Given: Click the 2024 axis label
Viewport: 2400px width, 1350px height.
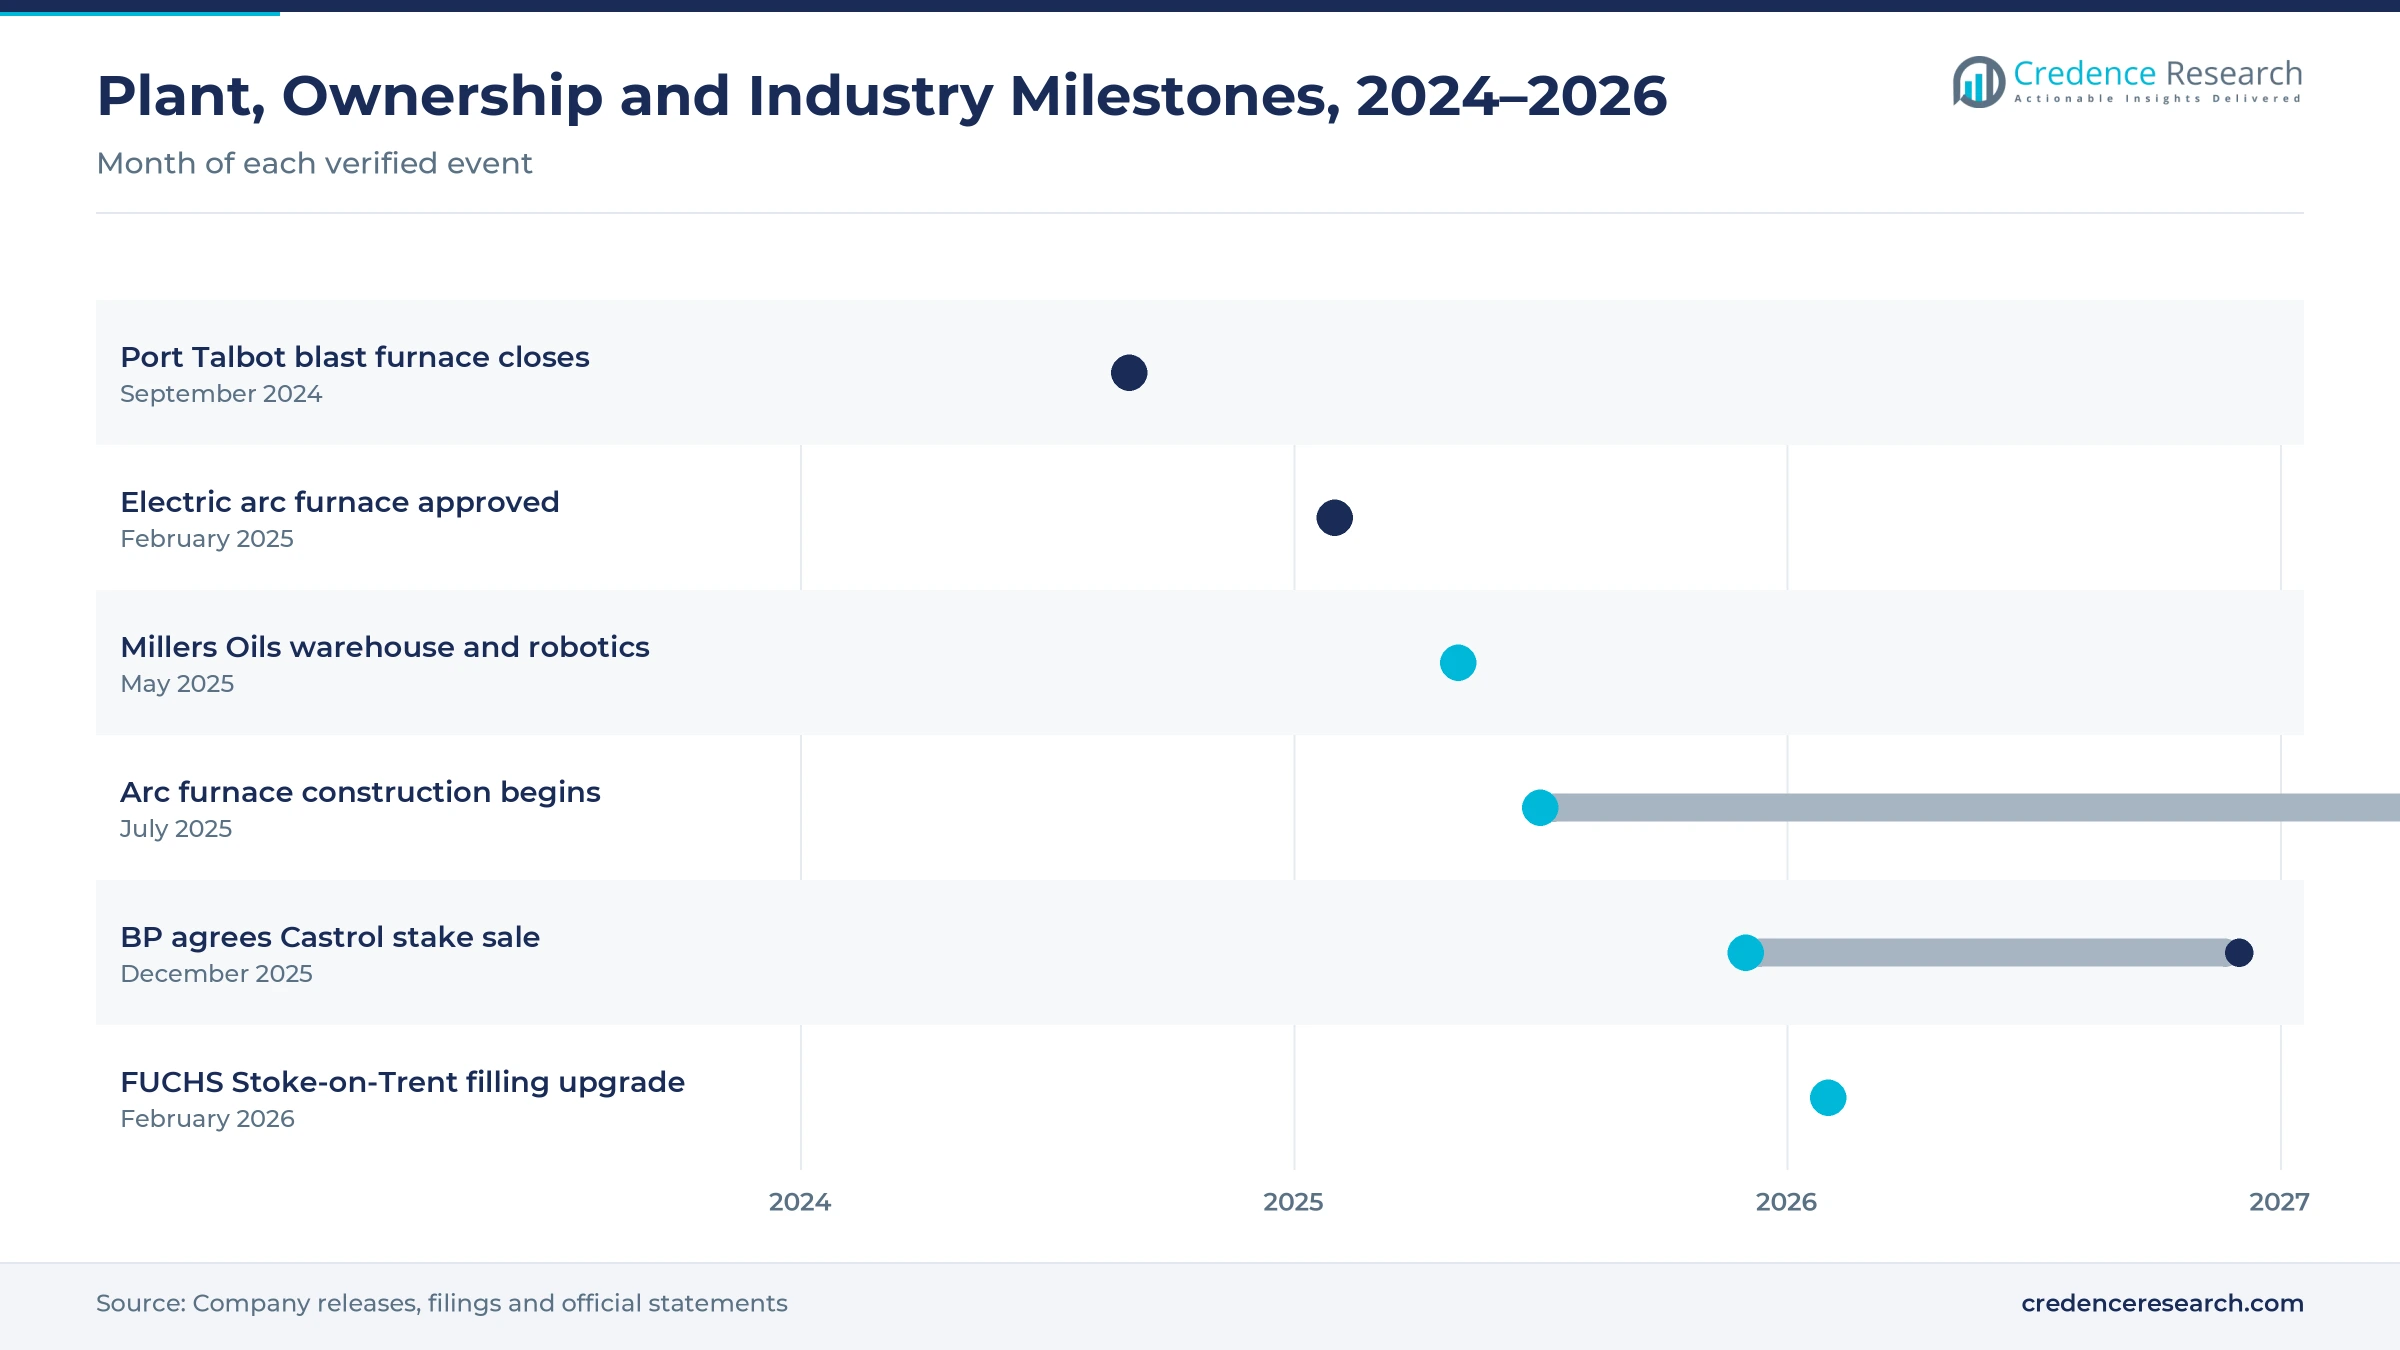Looking at the screenshot, I should pyautogui.click(x=800, y=1202).
